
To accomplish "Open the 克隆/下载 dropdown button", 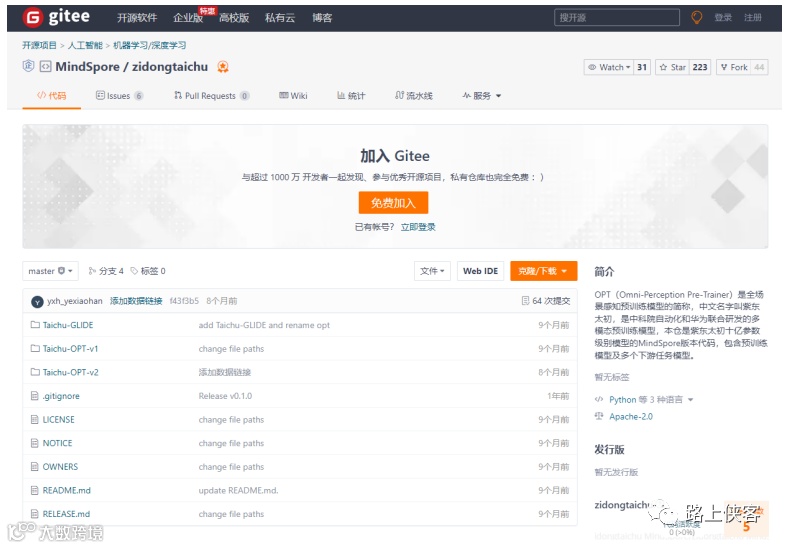I will click(543, 271).
